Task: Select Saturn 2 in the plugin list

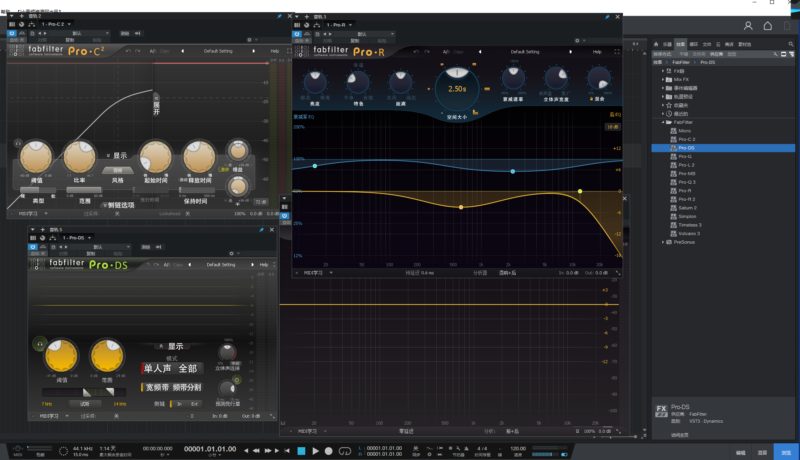Action: 687,207
